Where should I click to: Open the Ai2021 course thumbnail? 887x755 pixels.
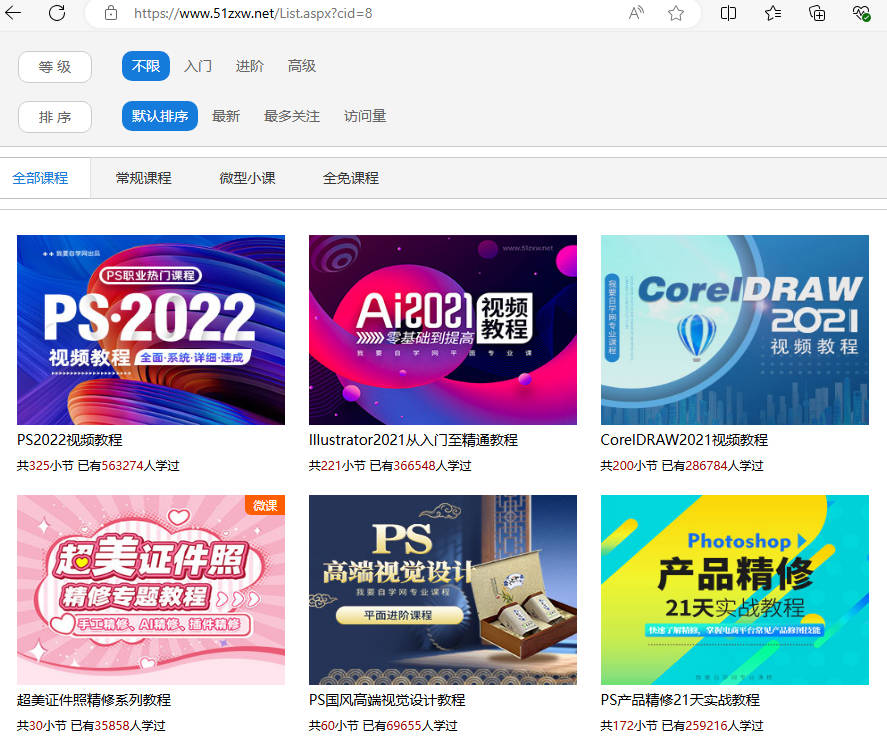pos(443,330)
